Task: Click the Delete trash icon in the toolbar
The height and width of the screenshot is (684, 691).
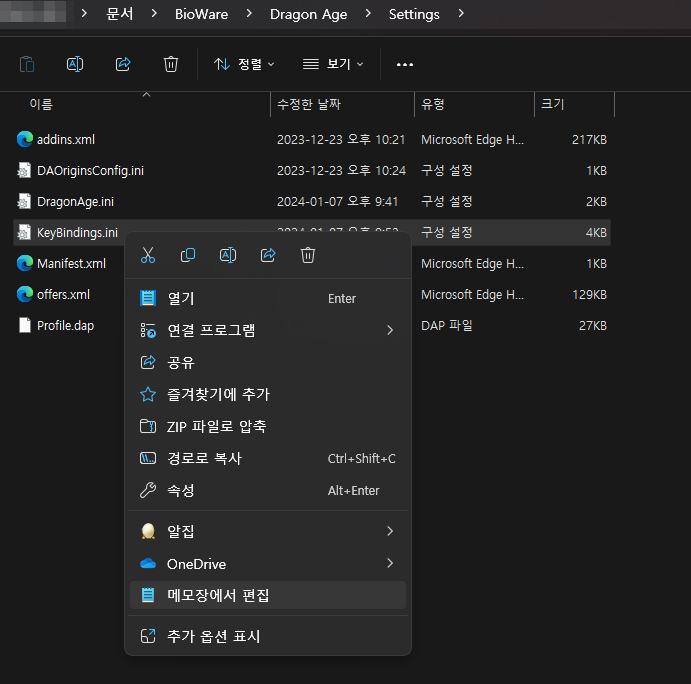Action: tap(171, 64)
